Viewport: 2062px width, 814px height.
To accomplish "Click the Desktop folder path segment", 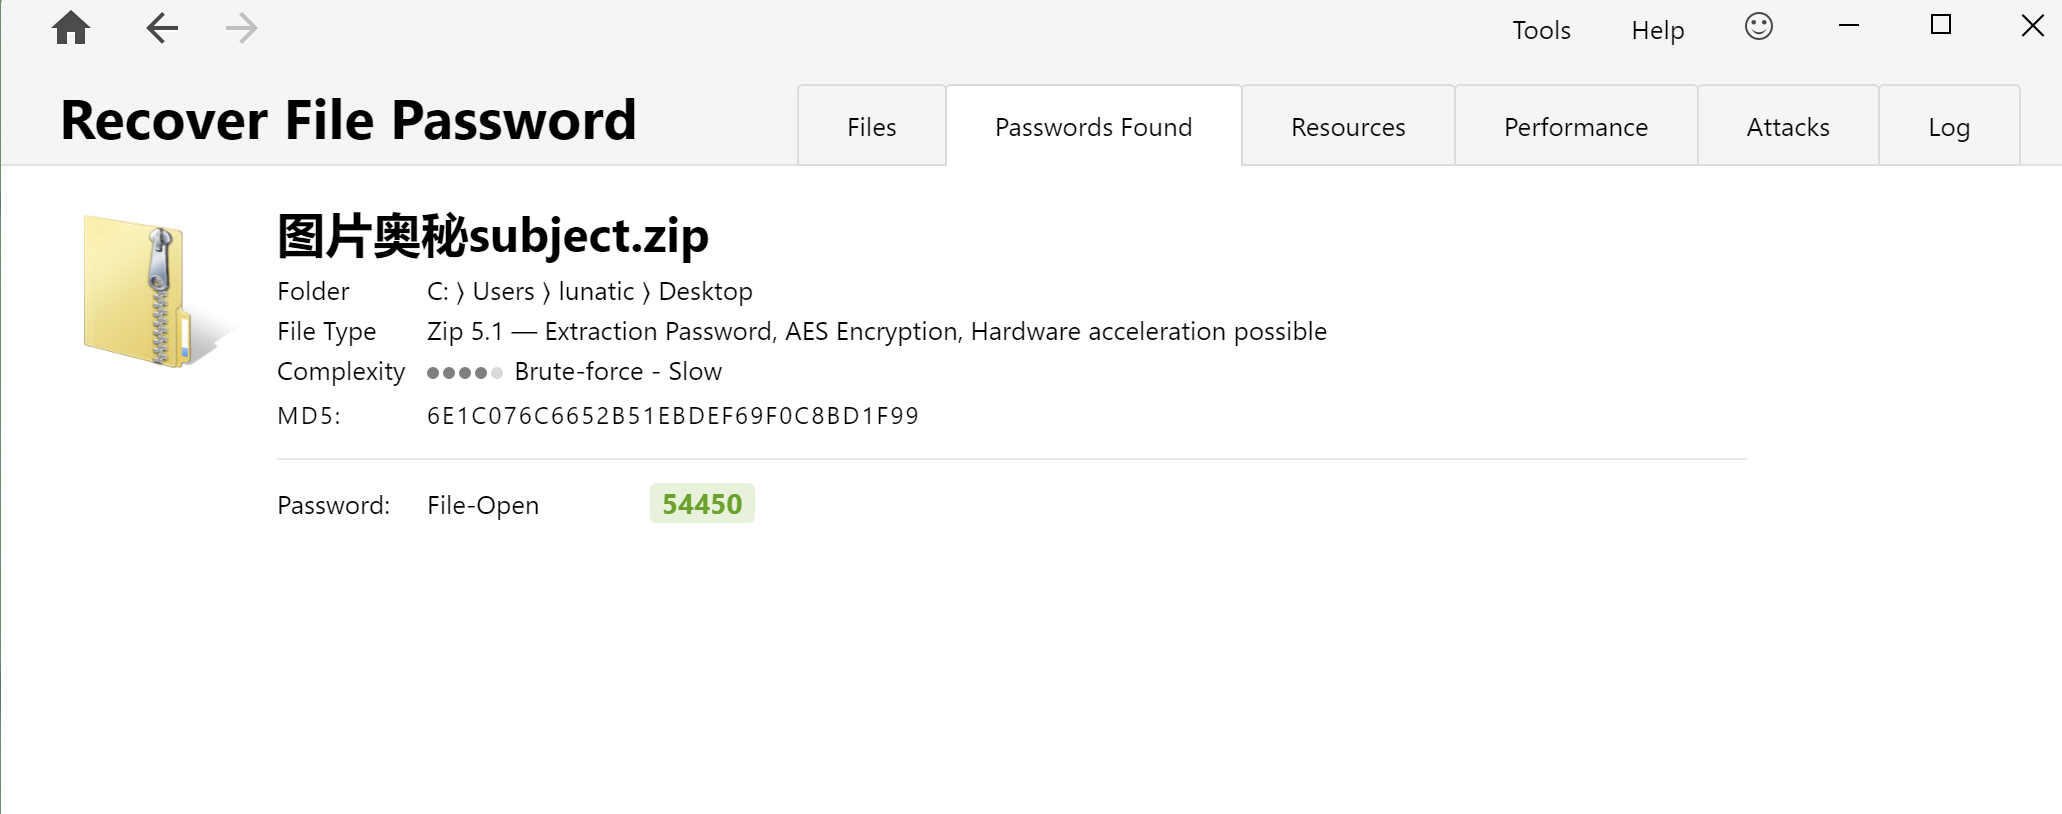I will 705,291.
